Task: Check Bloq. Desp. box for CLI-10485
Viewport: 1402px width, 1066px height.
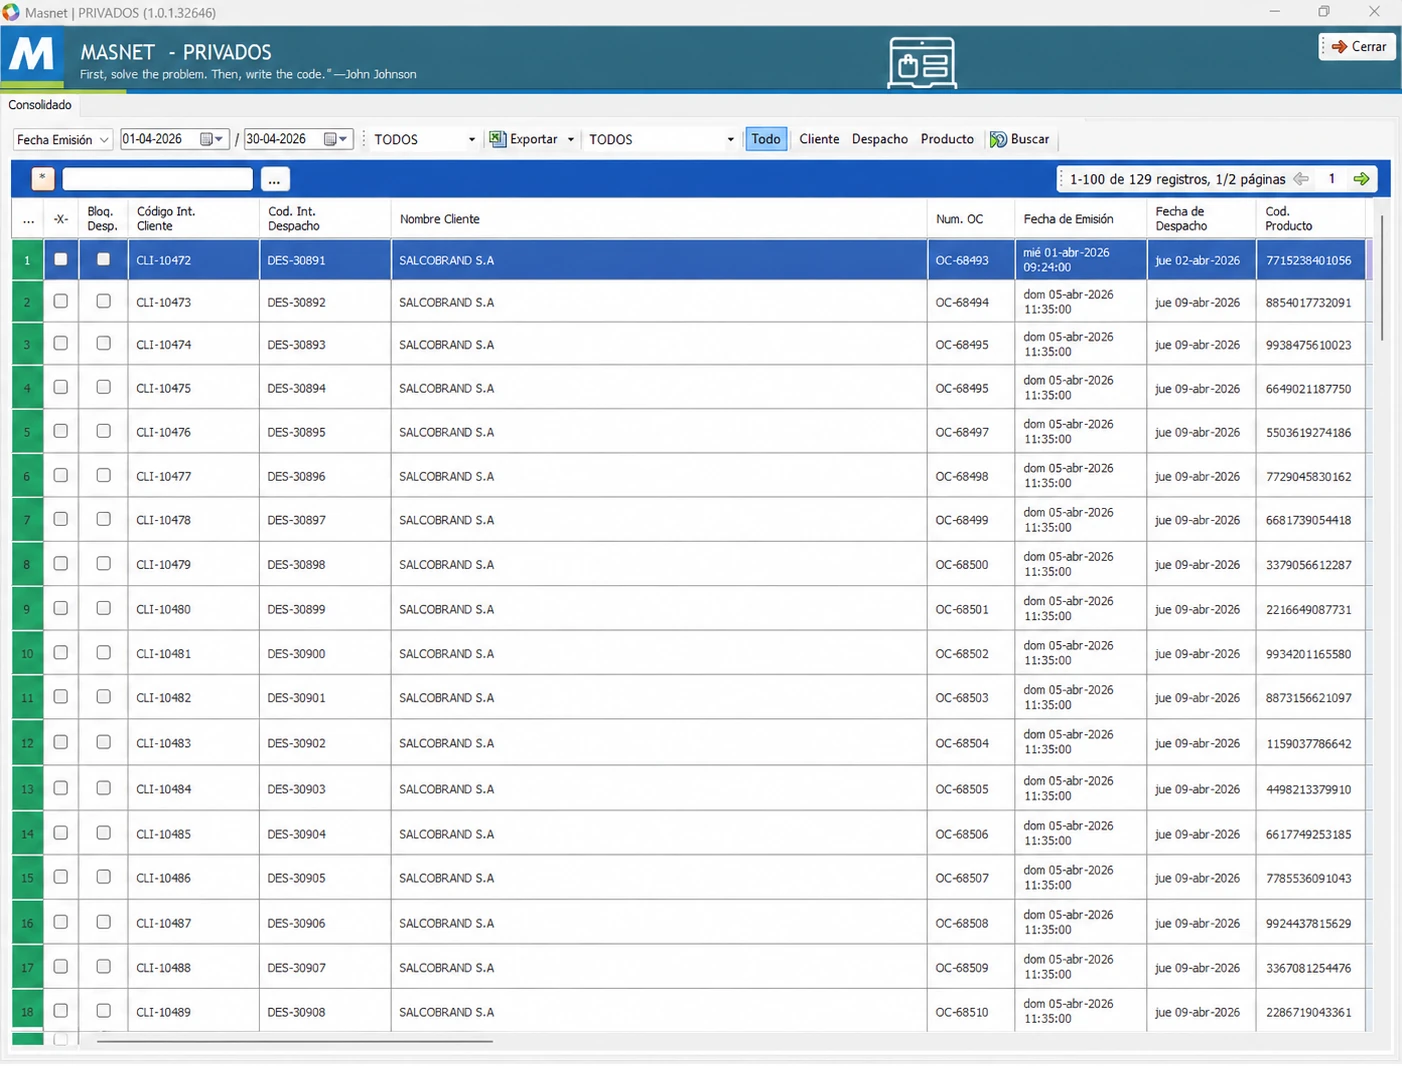Action: tap(103, 833)
